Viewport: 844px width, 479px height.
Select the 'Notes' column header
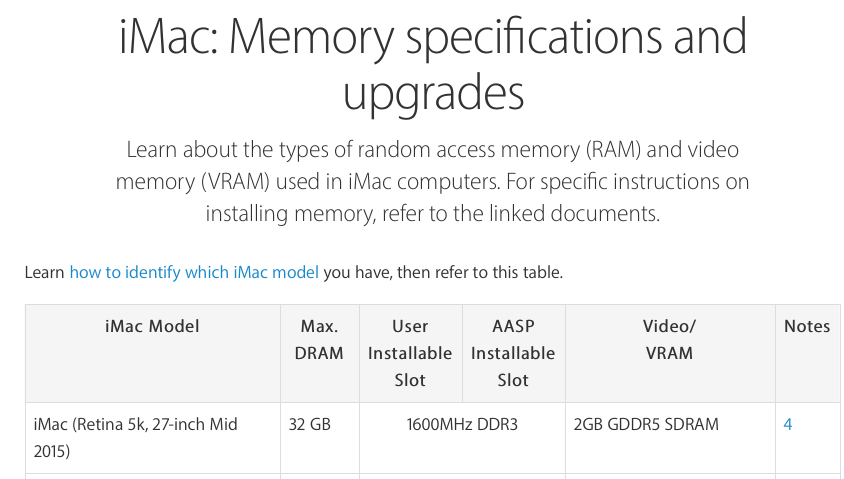[807, 326]
